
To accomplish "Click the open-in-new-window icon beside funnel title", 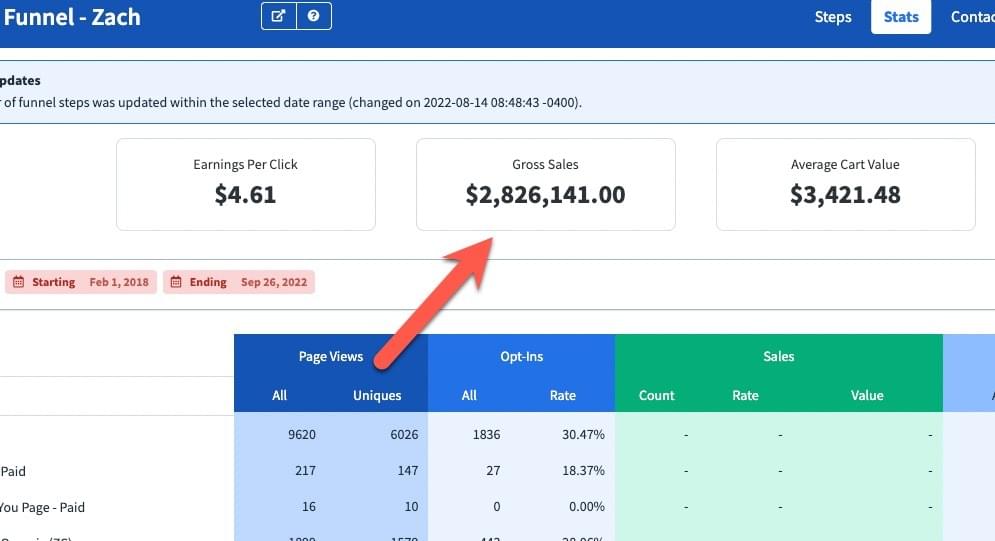I will coord(279,17).
